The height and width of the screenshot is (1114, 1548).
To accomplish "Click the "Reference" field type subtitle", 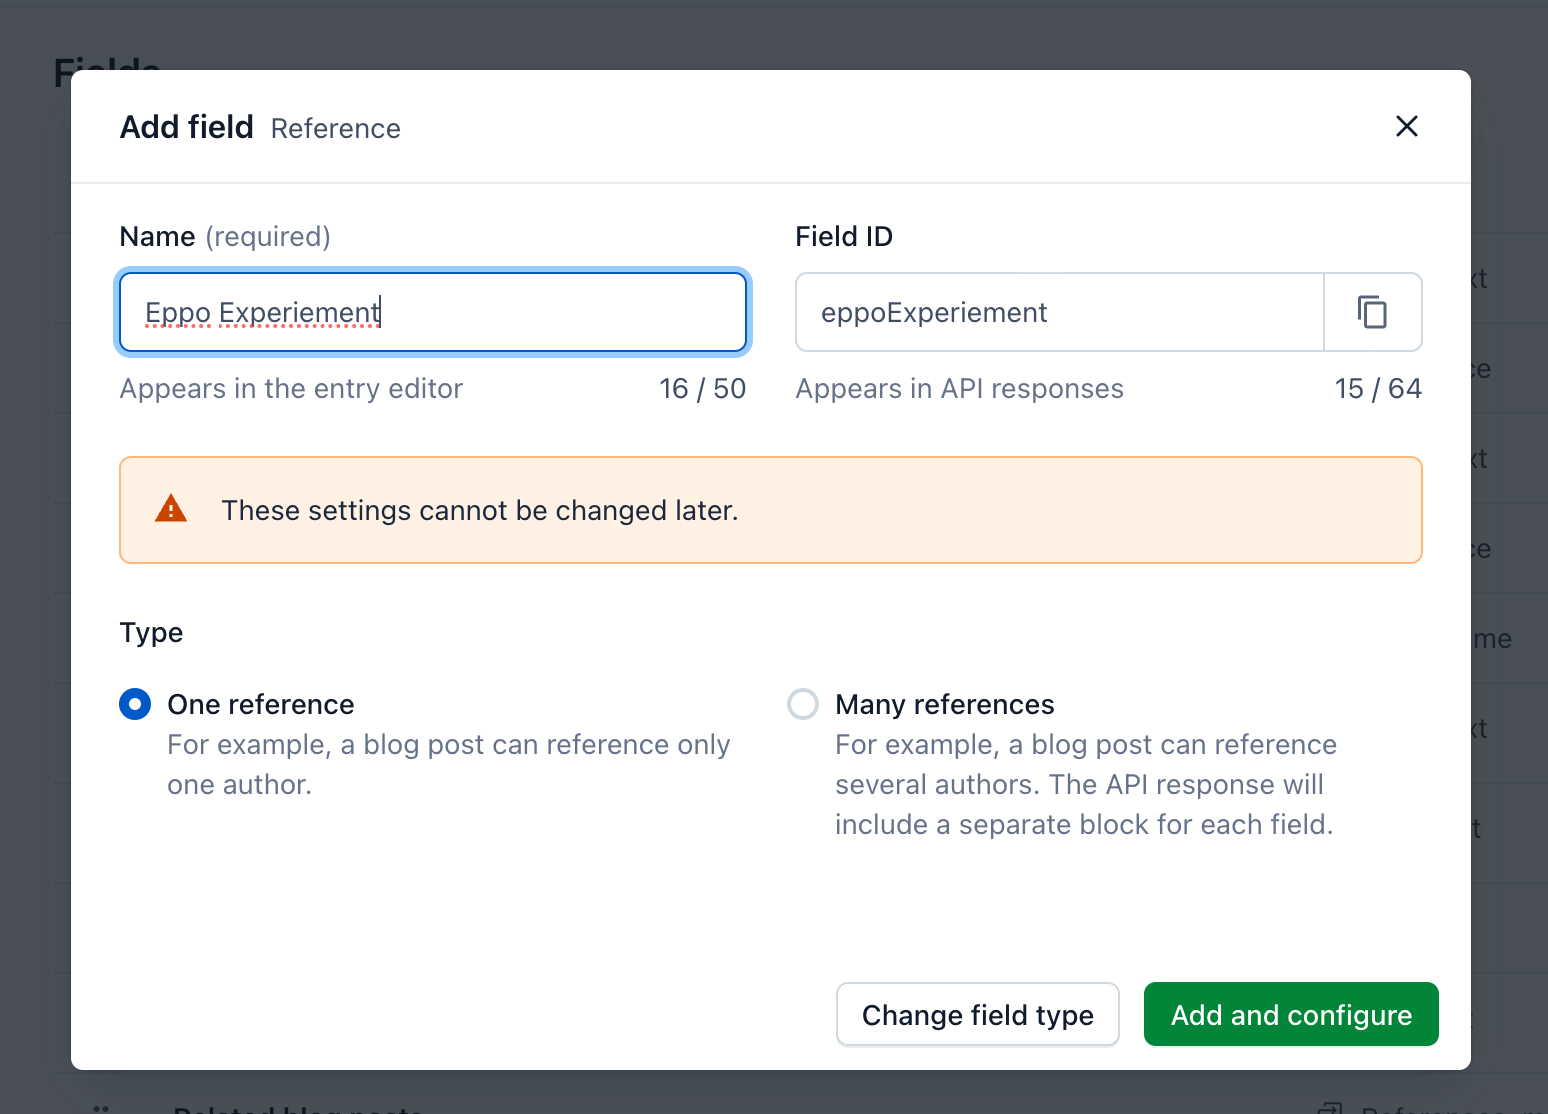I will pyautogui.click(x=335, y=129).
